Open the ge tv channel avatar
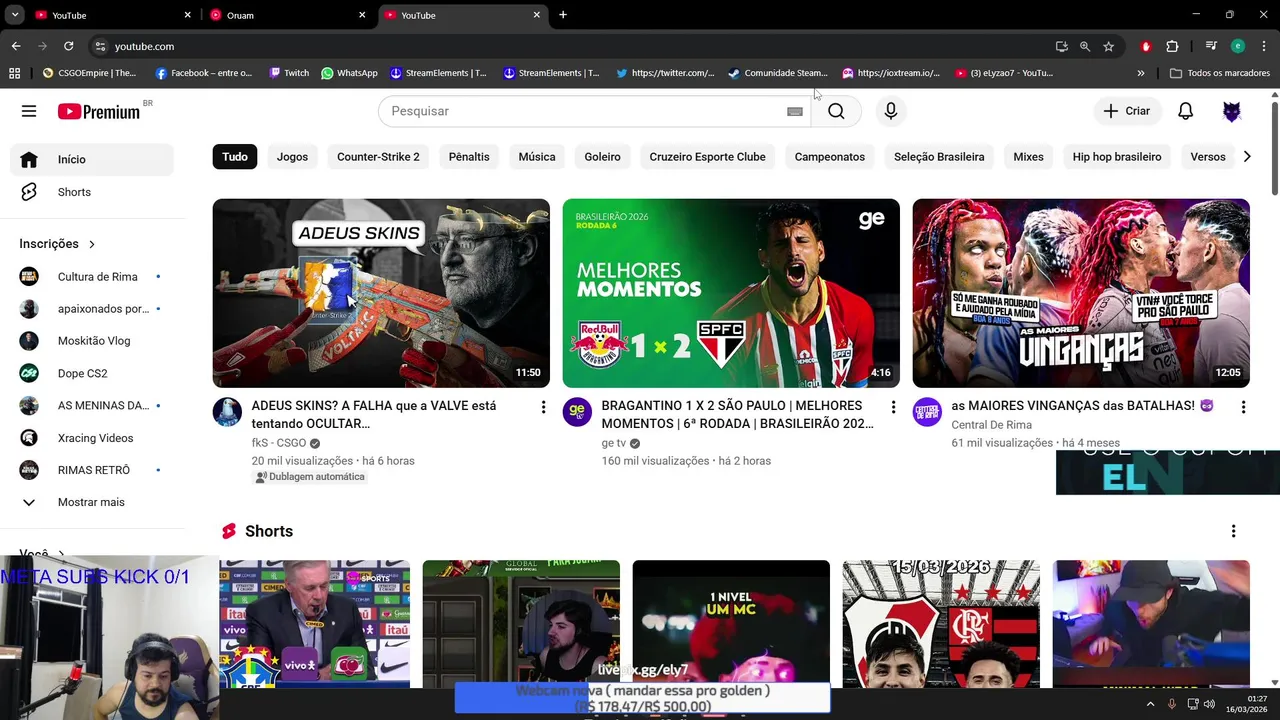The height and width of the screenshot is (720, 1280). pyautogui.click(x=577, y=412)
